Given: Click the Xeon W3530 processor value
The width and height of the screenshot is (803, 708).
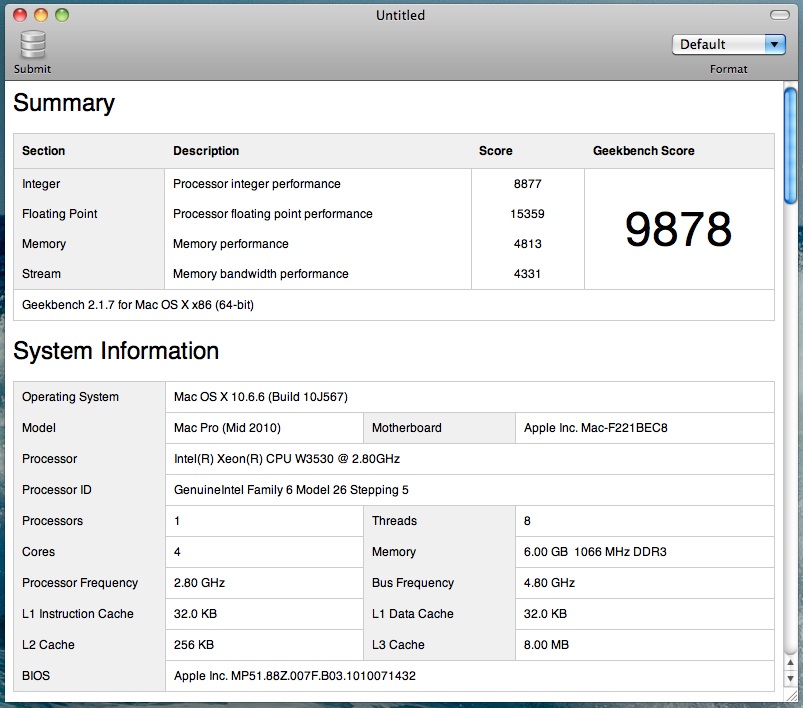Looking at the screenshot, I should click(287, 459).
